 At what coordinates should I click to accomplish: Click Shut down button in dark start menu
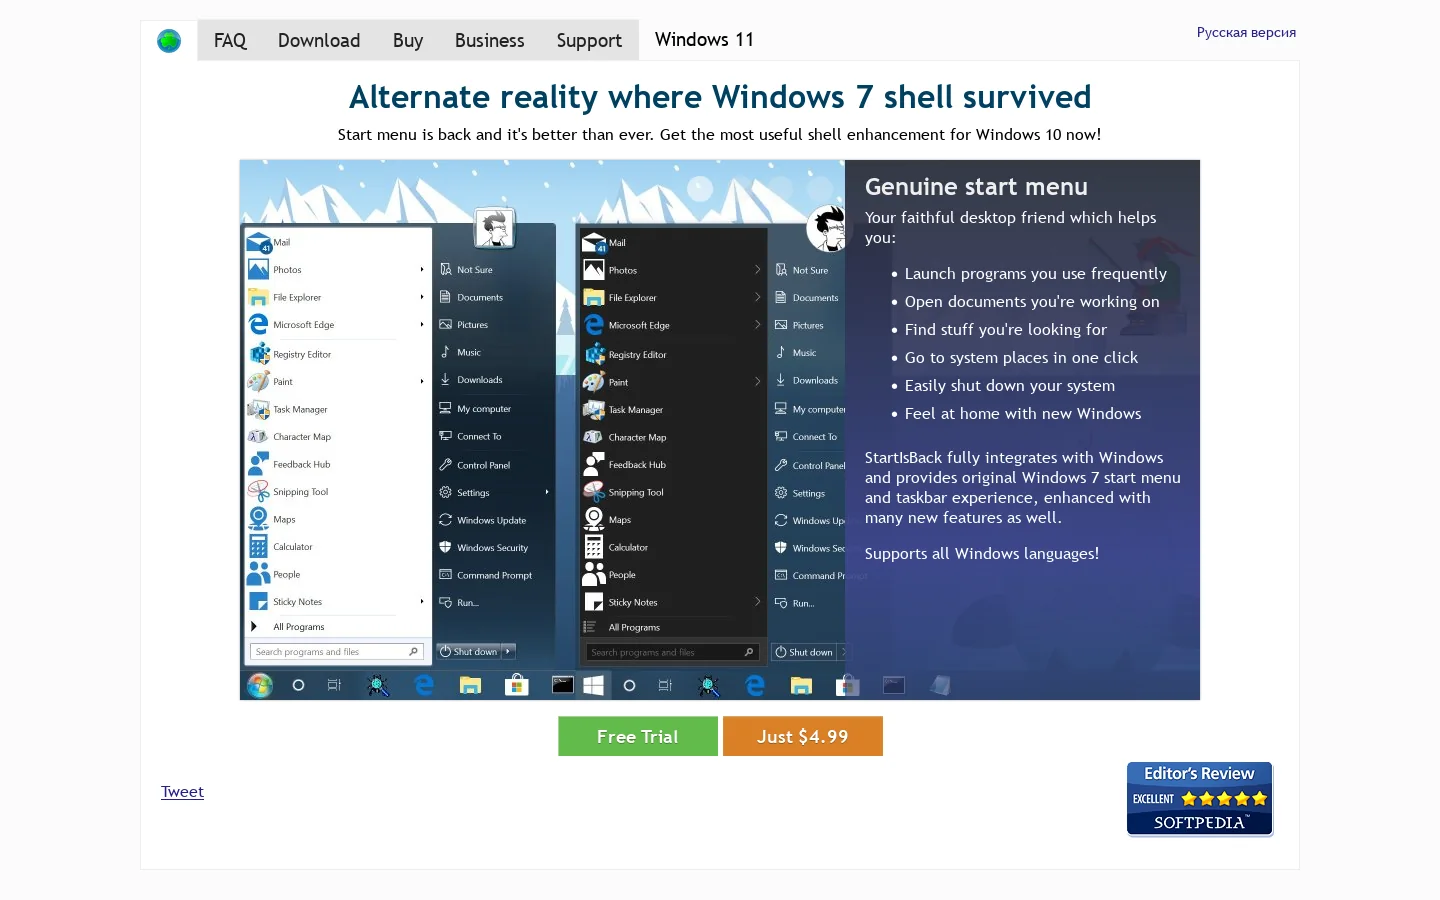coord(804,652)
